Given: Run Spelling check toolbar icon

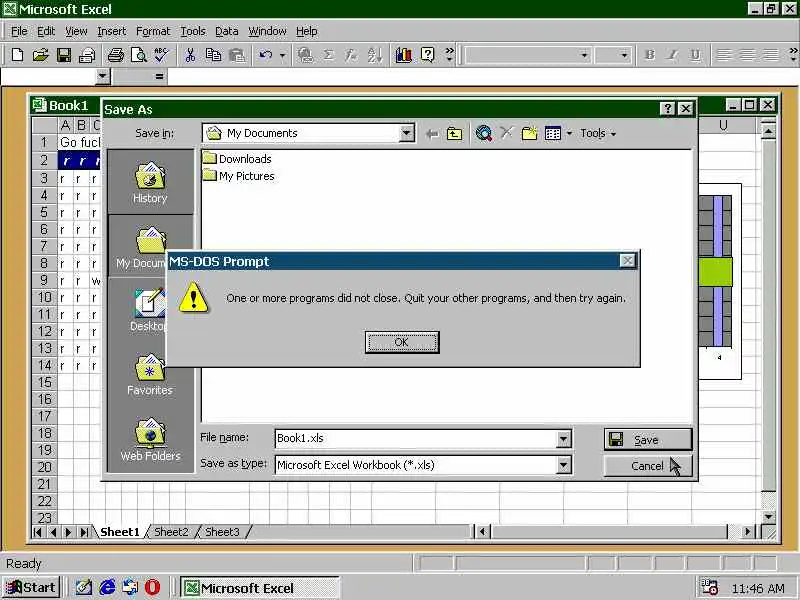Looking at the screenshot, I should click(161, 55).
